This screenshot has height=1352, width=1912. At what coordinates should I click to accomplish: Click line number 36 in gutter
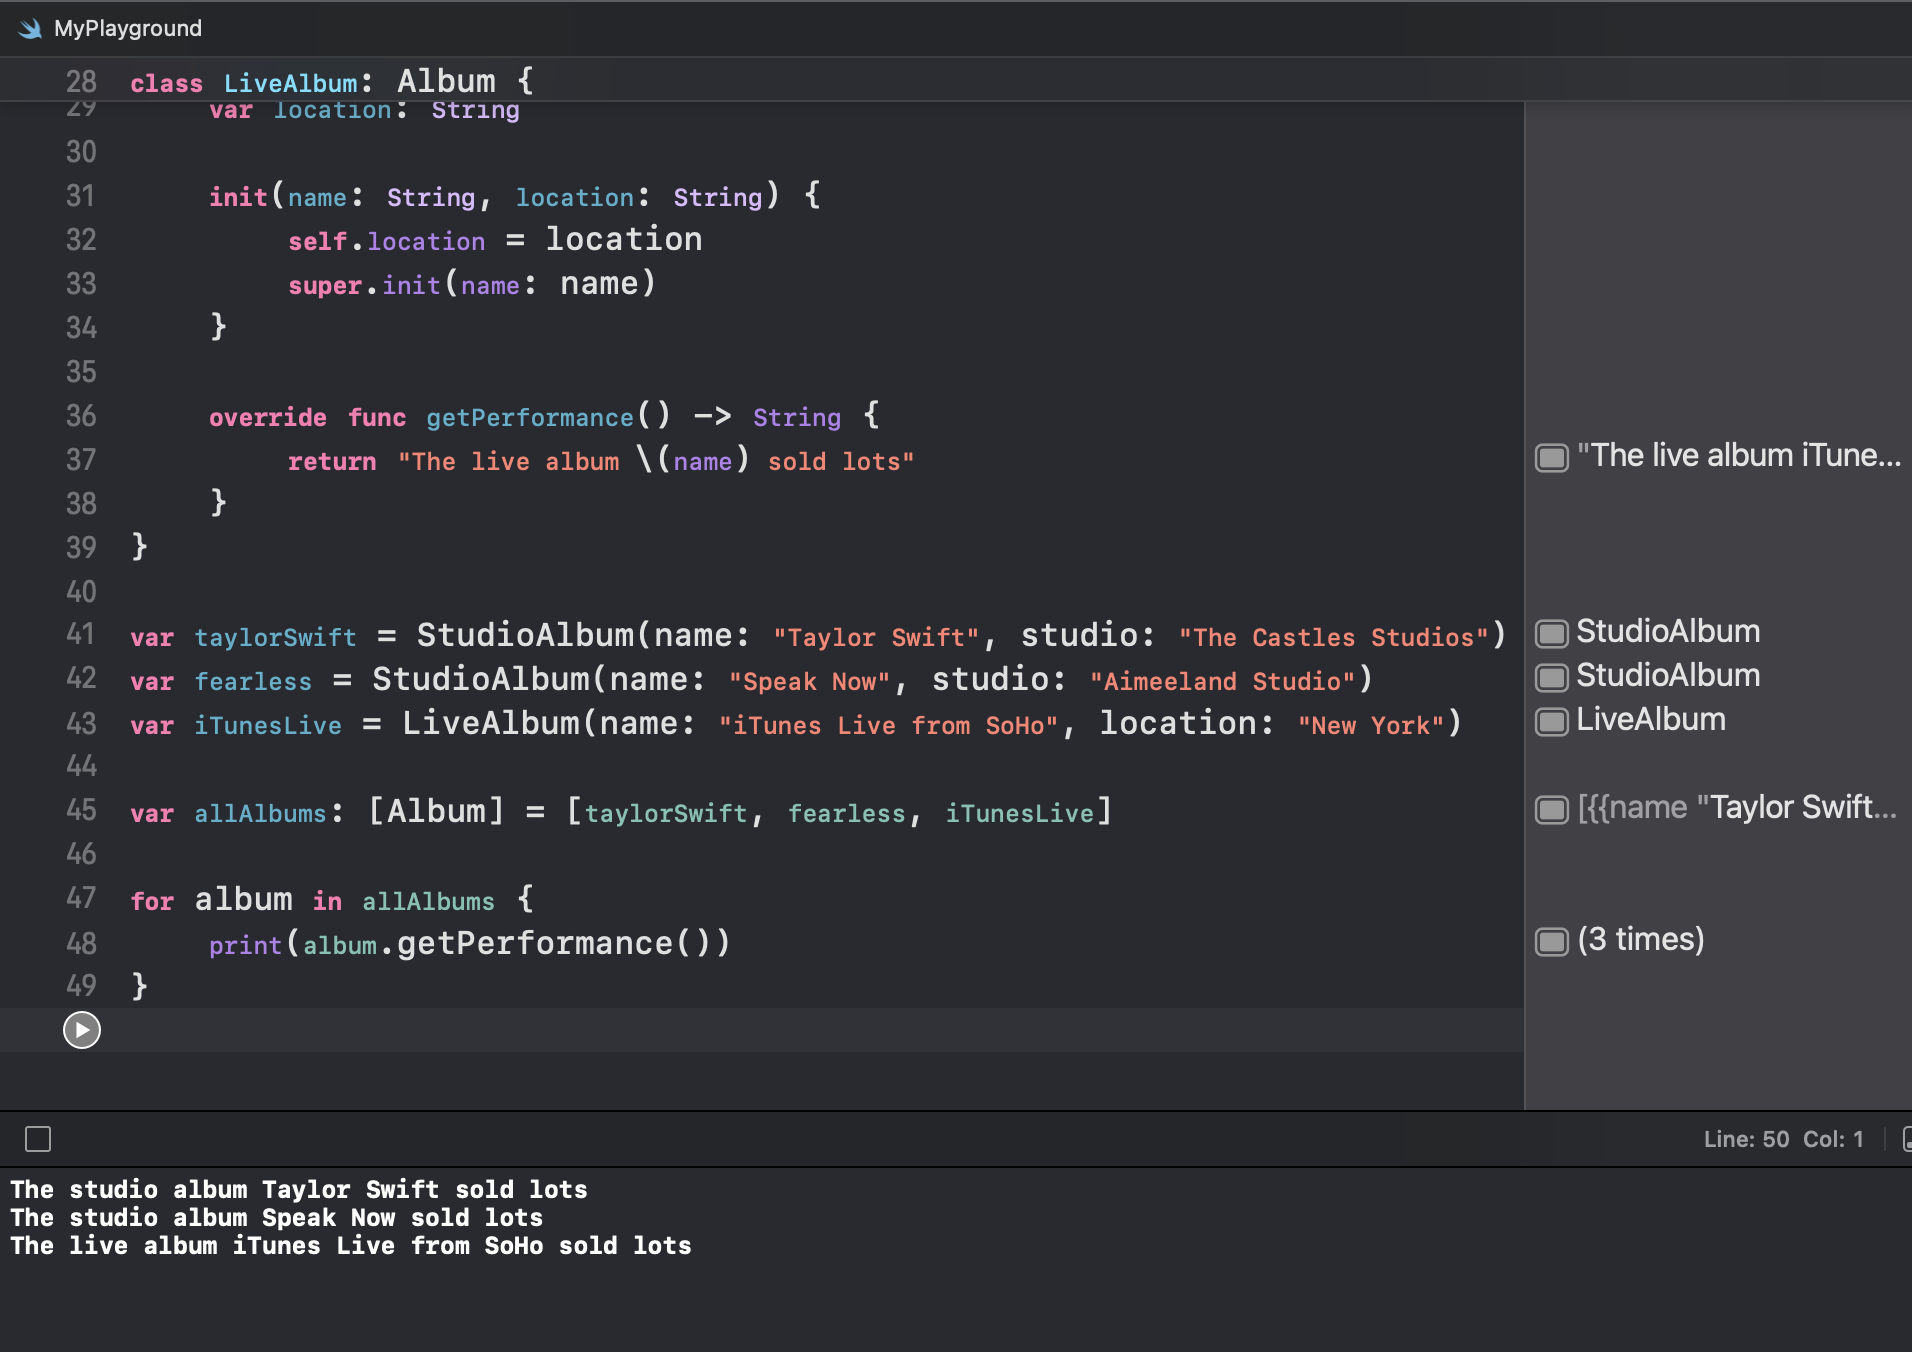pos(81,416)
